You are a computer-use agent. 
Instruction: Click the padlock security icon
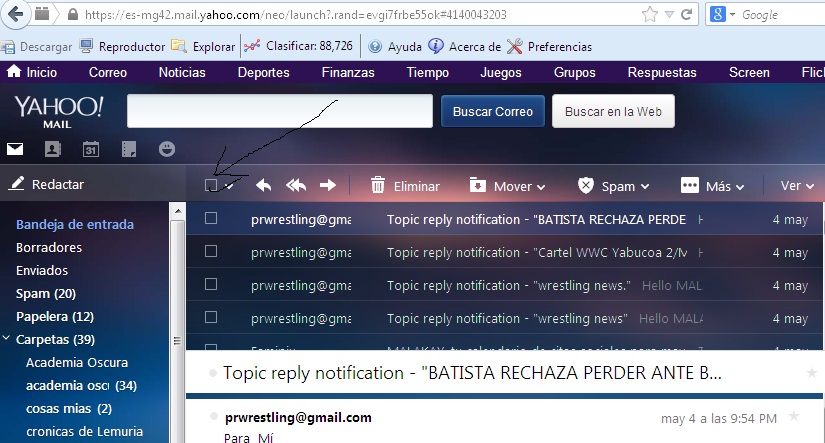point(73,14)
